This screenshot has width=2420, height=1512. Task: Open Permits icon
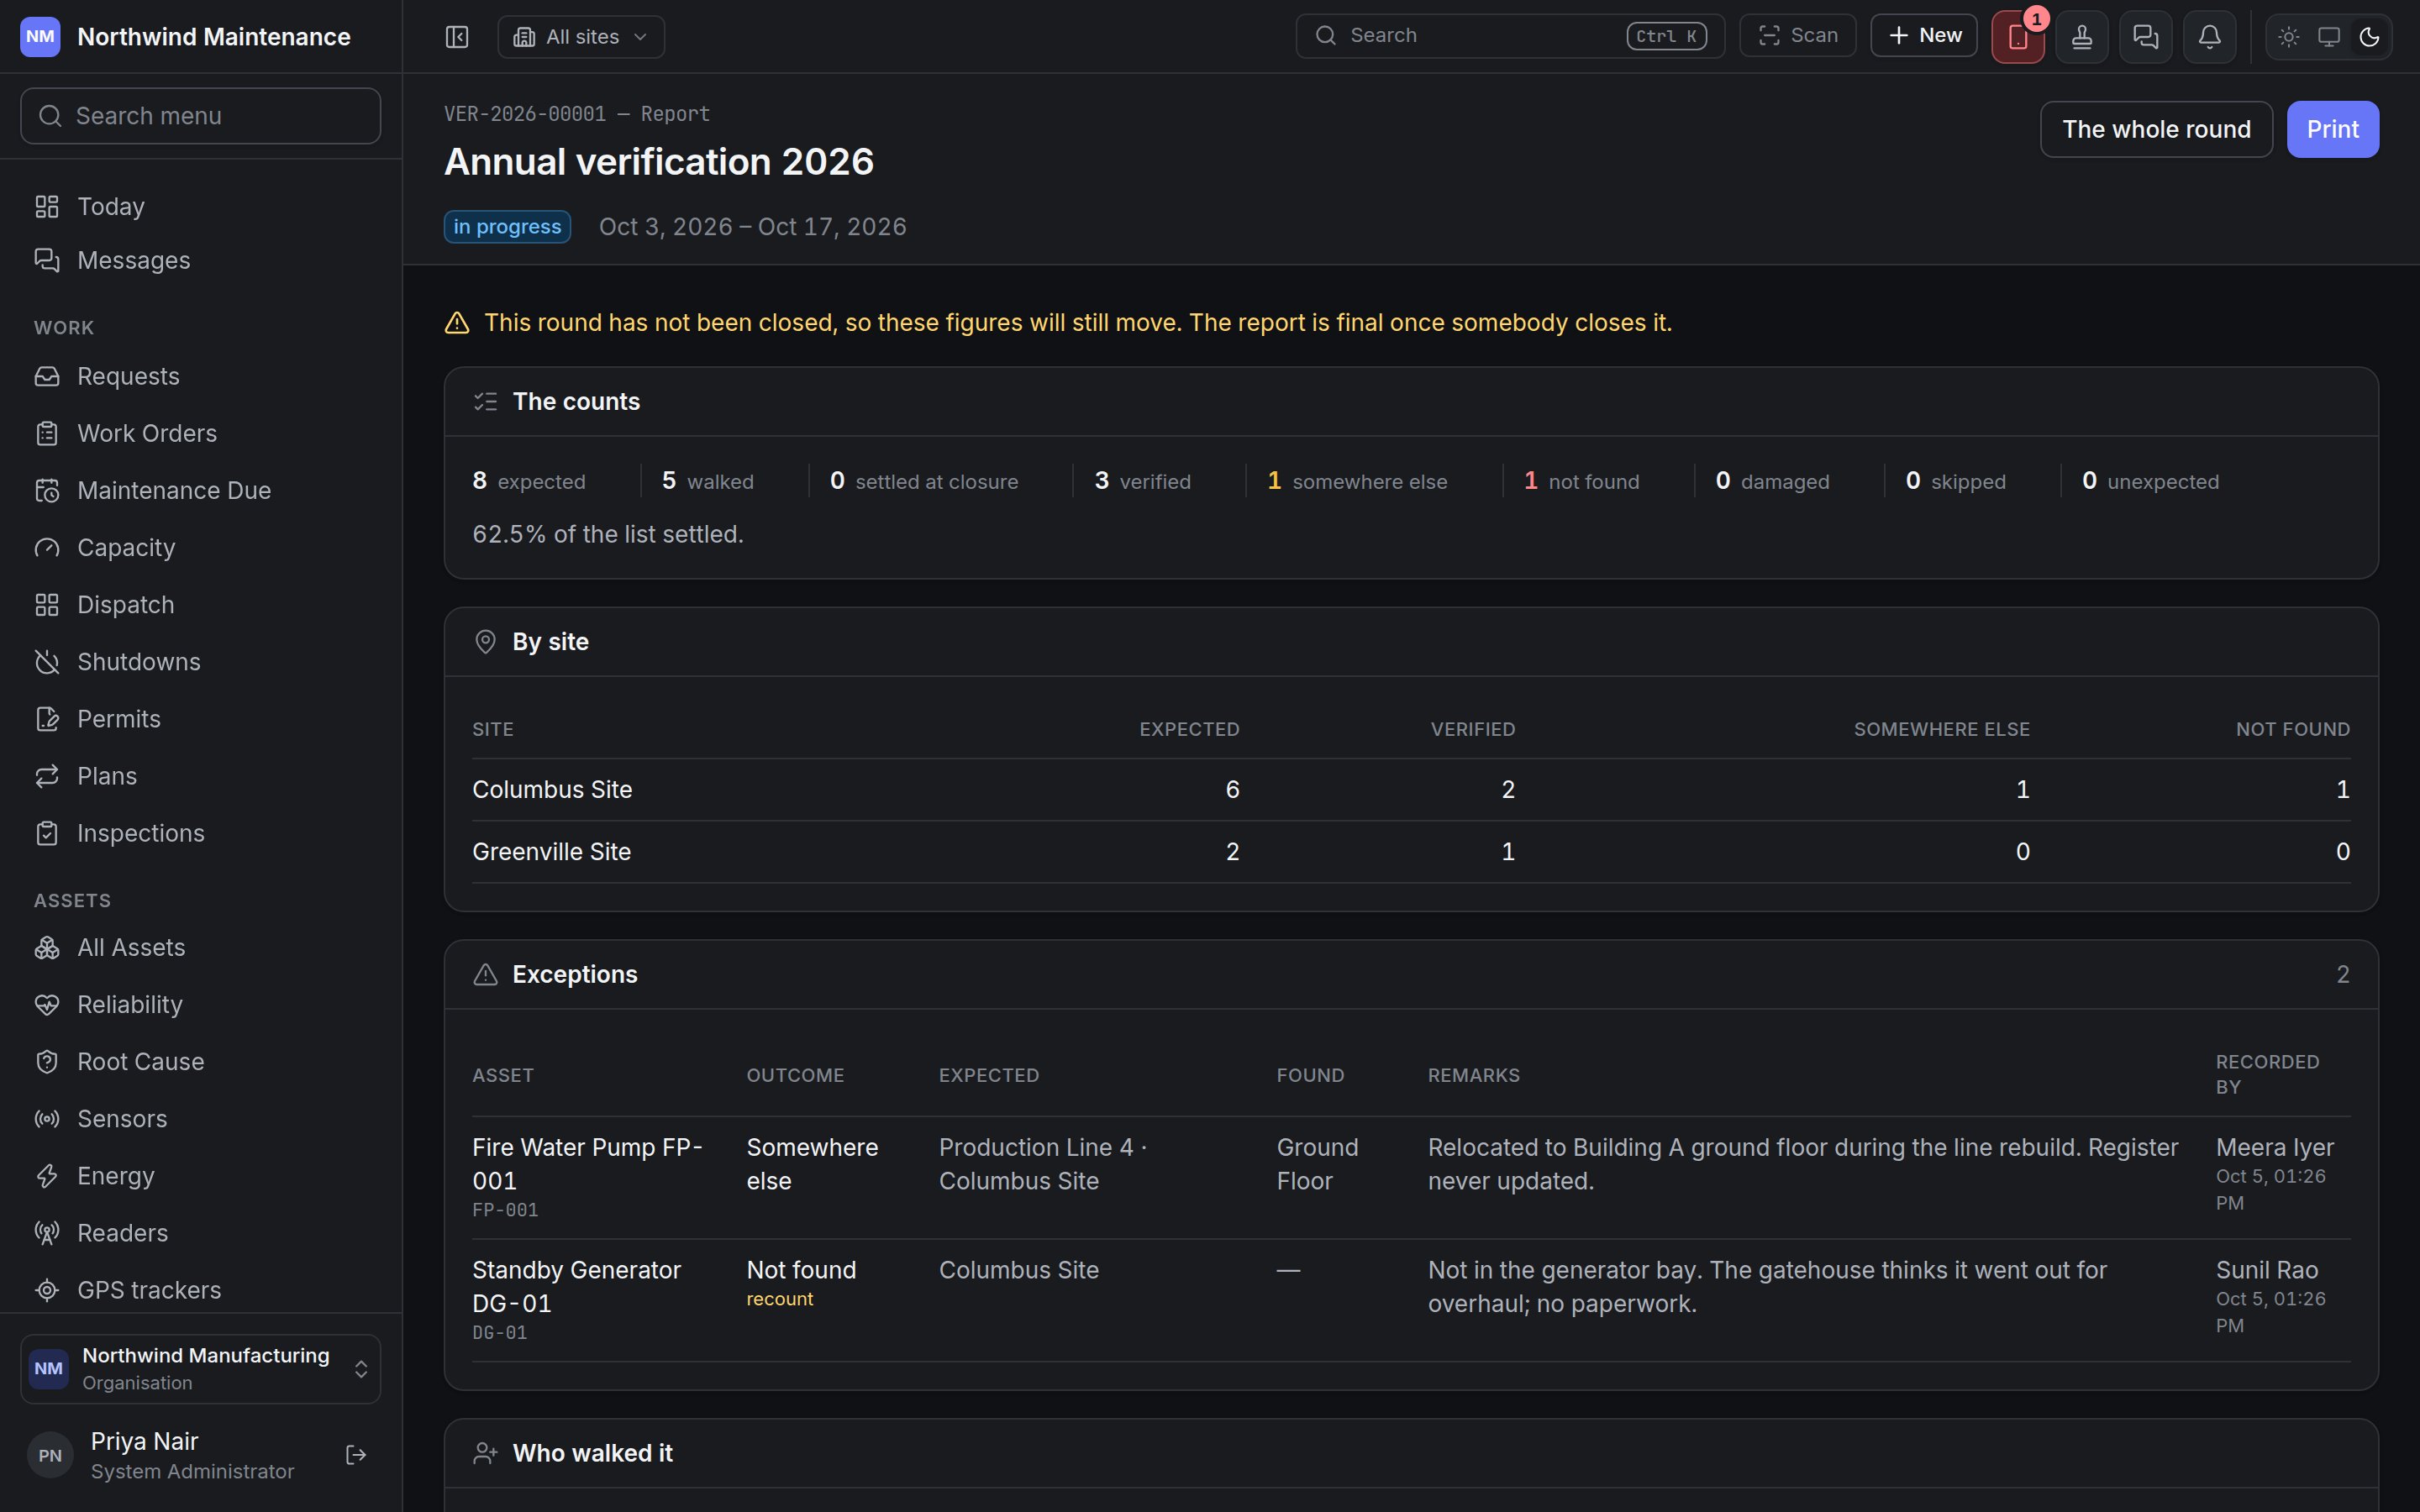[x=47, y=718]
